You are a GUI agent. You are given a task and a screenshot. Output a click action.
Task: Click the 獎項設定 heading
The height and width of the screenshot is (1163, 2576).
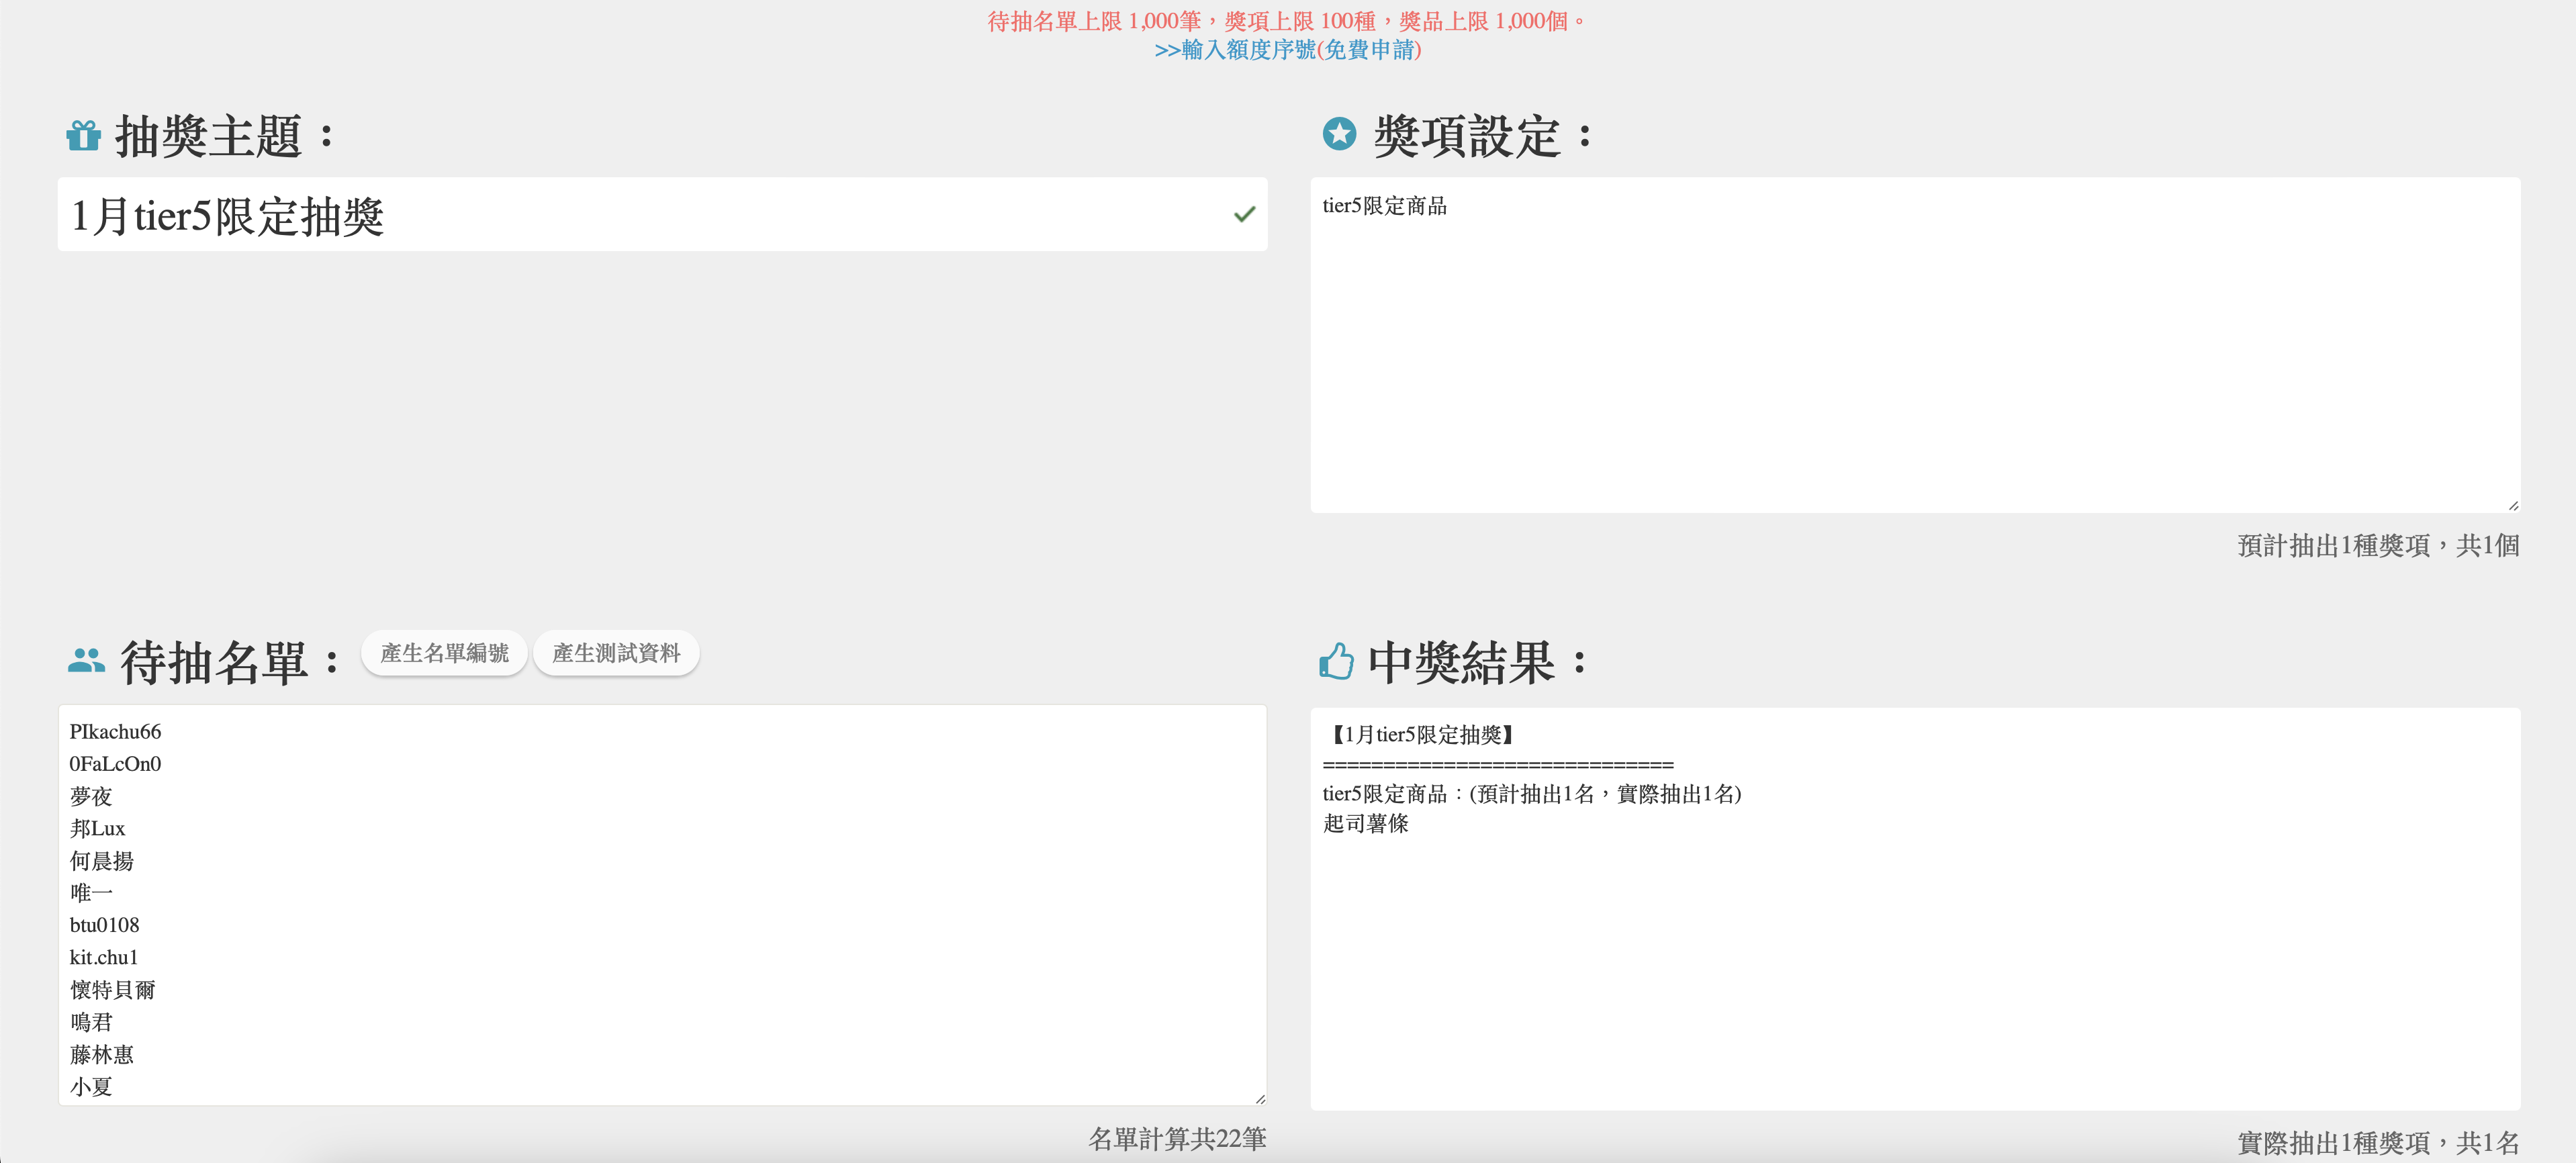1483,135
